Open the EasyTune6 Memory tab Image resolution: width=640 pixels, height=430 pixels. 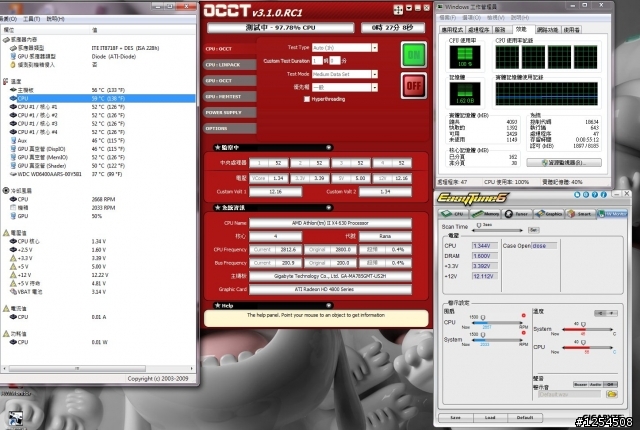[x=485, y=214]
